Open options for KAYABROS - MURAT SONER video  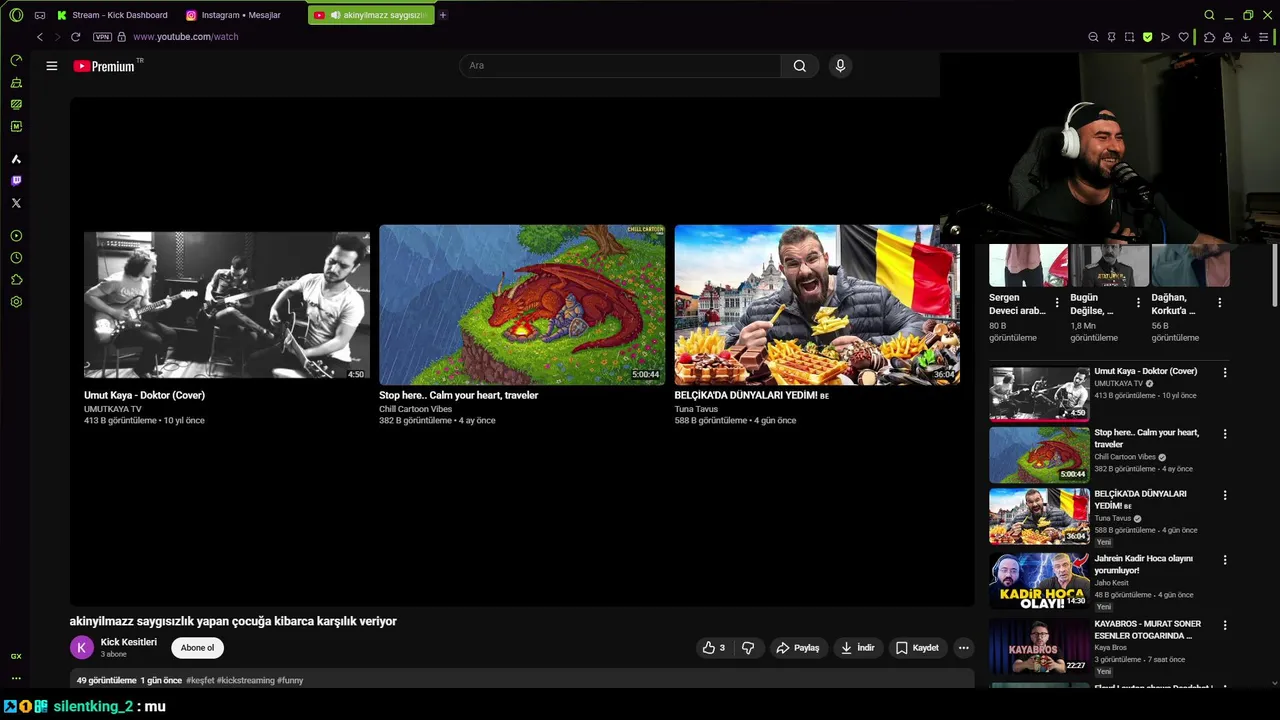click(1225, 625)
